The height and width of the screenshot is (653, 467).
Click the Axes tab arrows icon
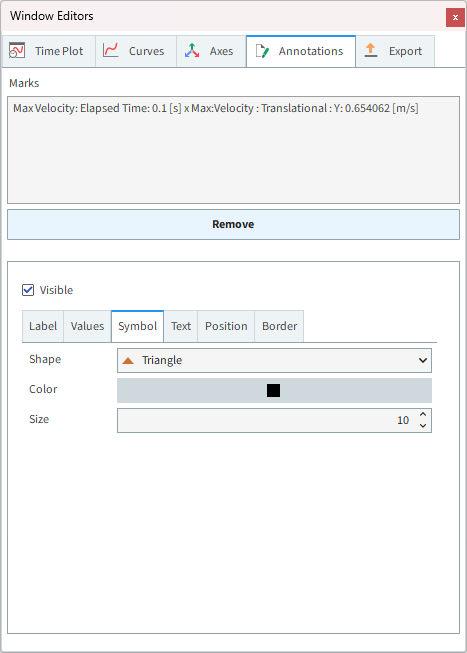(192, 50)
